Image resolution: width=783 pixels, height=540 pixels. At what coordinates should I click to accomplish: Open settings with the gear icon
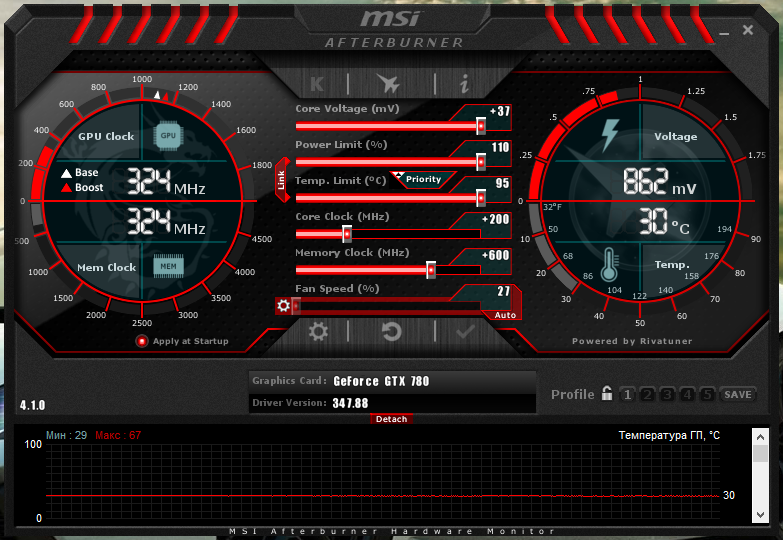click(x=318, y=331)
